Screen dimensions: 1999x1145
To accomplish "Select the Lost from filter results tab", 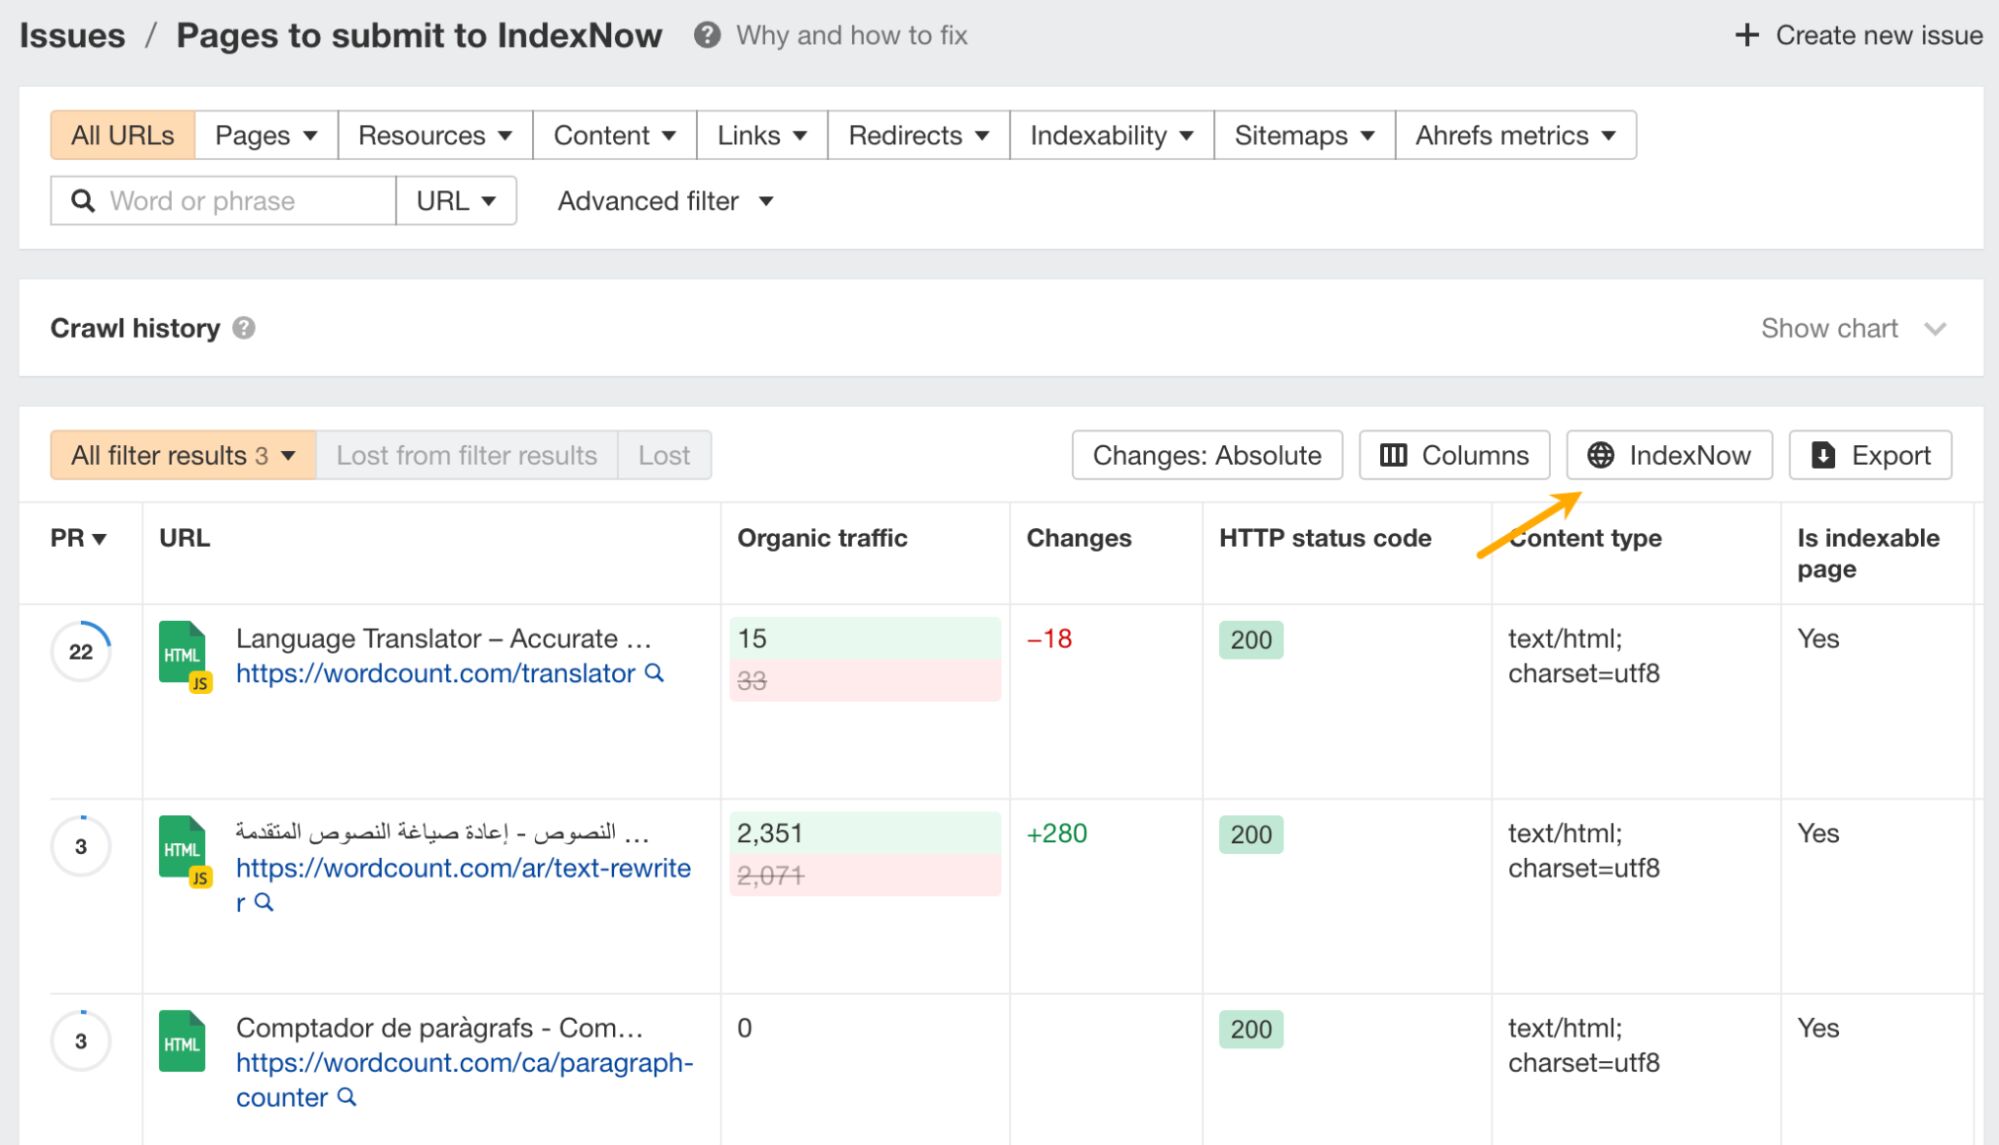I will tap(465, 454).
